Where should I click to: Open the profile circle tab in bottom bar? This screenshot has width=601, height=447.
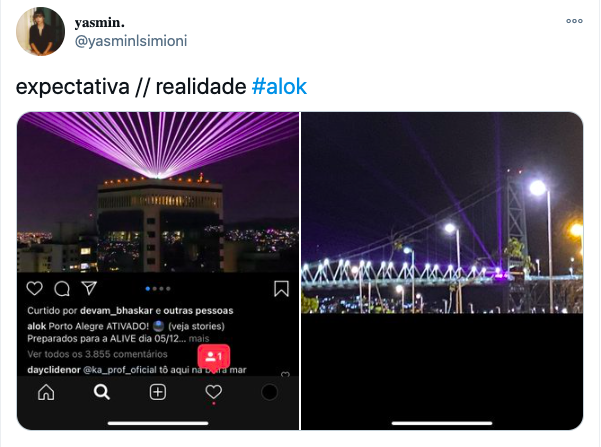269,392
